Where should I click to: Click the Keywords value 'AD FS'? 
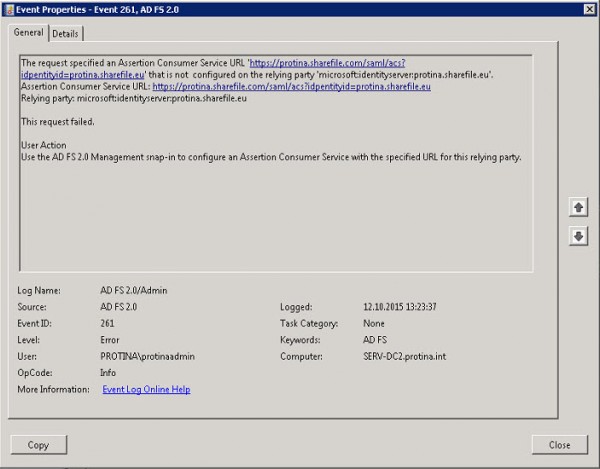pos(375,340)
